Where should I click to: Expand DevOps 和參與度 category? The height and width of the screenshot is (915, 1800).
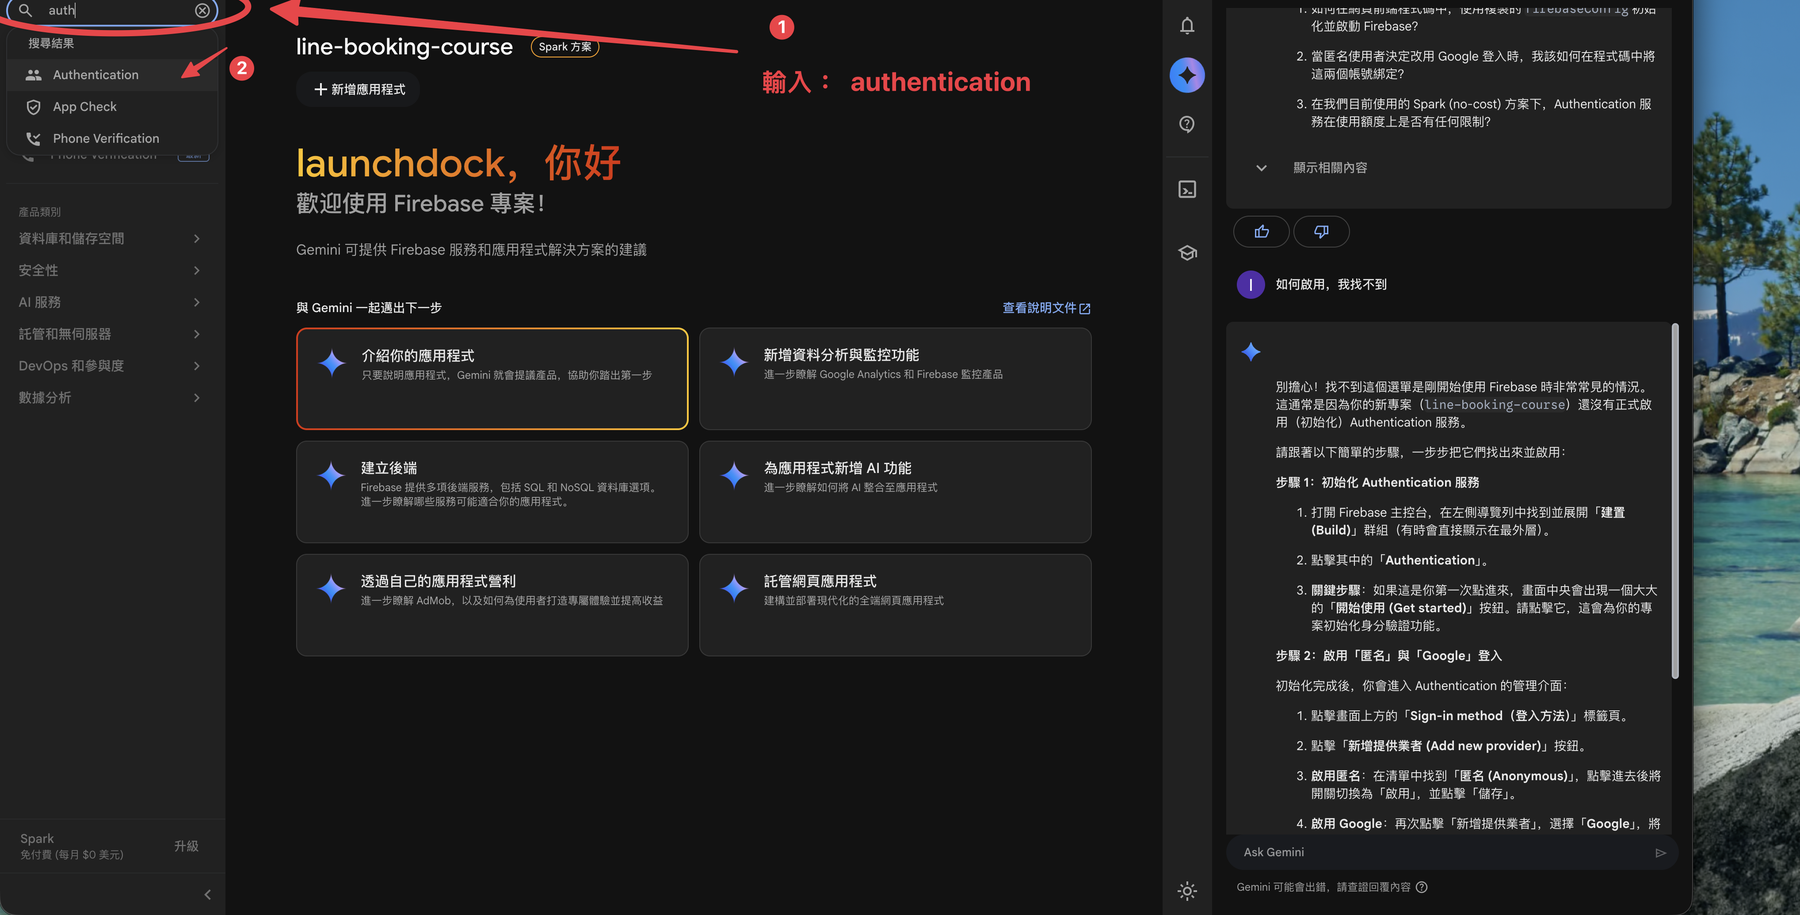pyautogui.click(x=110, y=366)
